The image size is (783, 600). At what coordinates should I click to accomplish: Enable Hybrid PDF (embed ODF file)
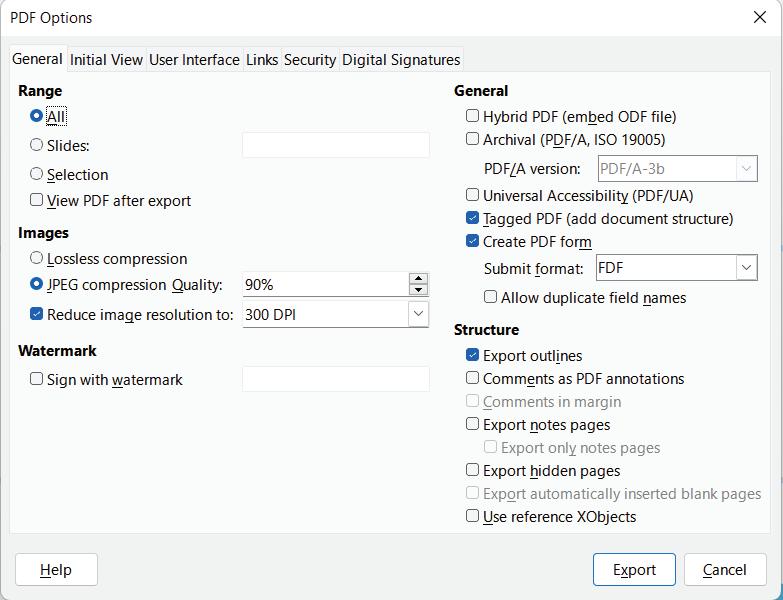click(x=473, y=116)
